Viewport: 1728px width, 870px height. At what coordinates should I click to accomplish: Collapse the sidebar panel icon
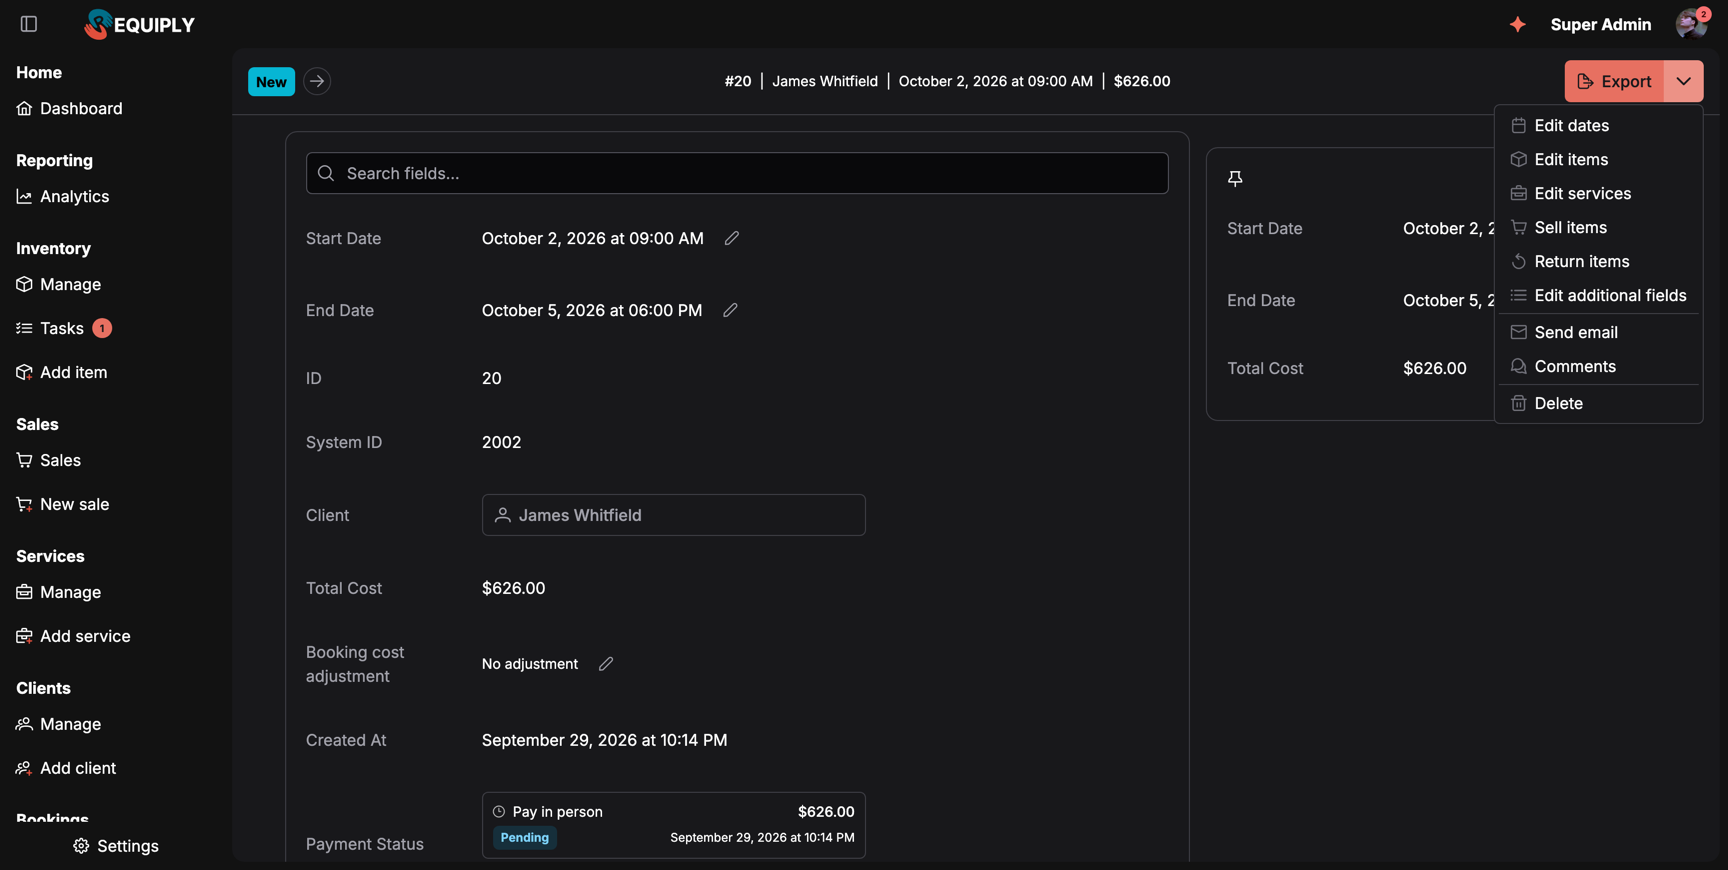point(29,24)
